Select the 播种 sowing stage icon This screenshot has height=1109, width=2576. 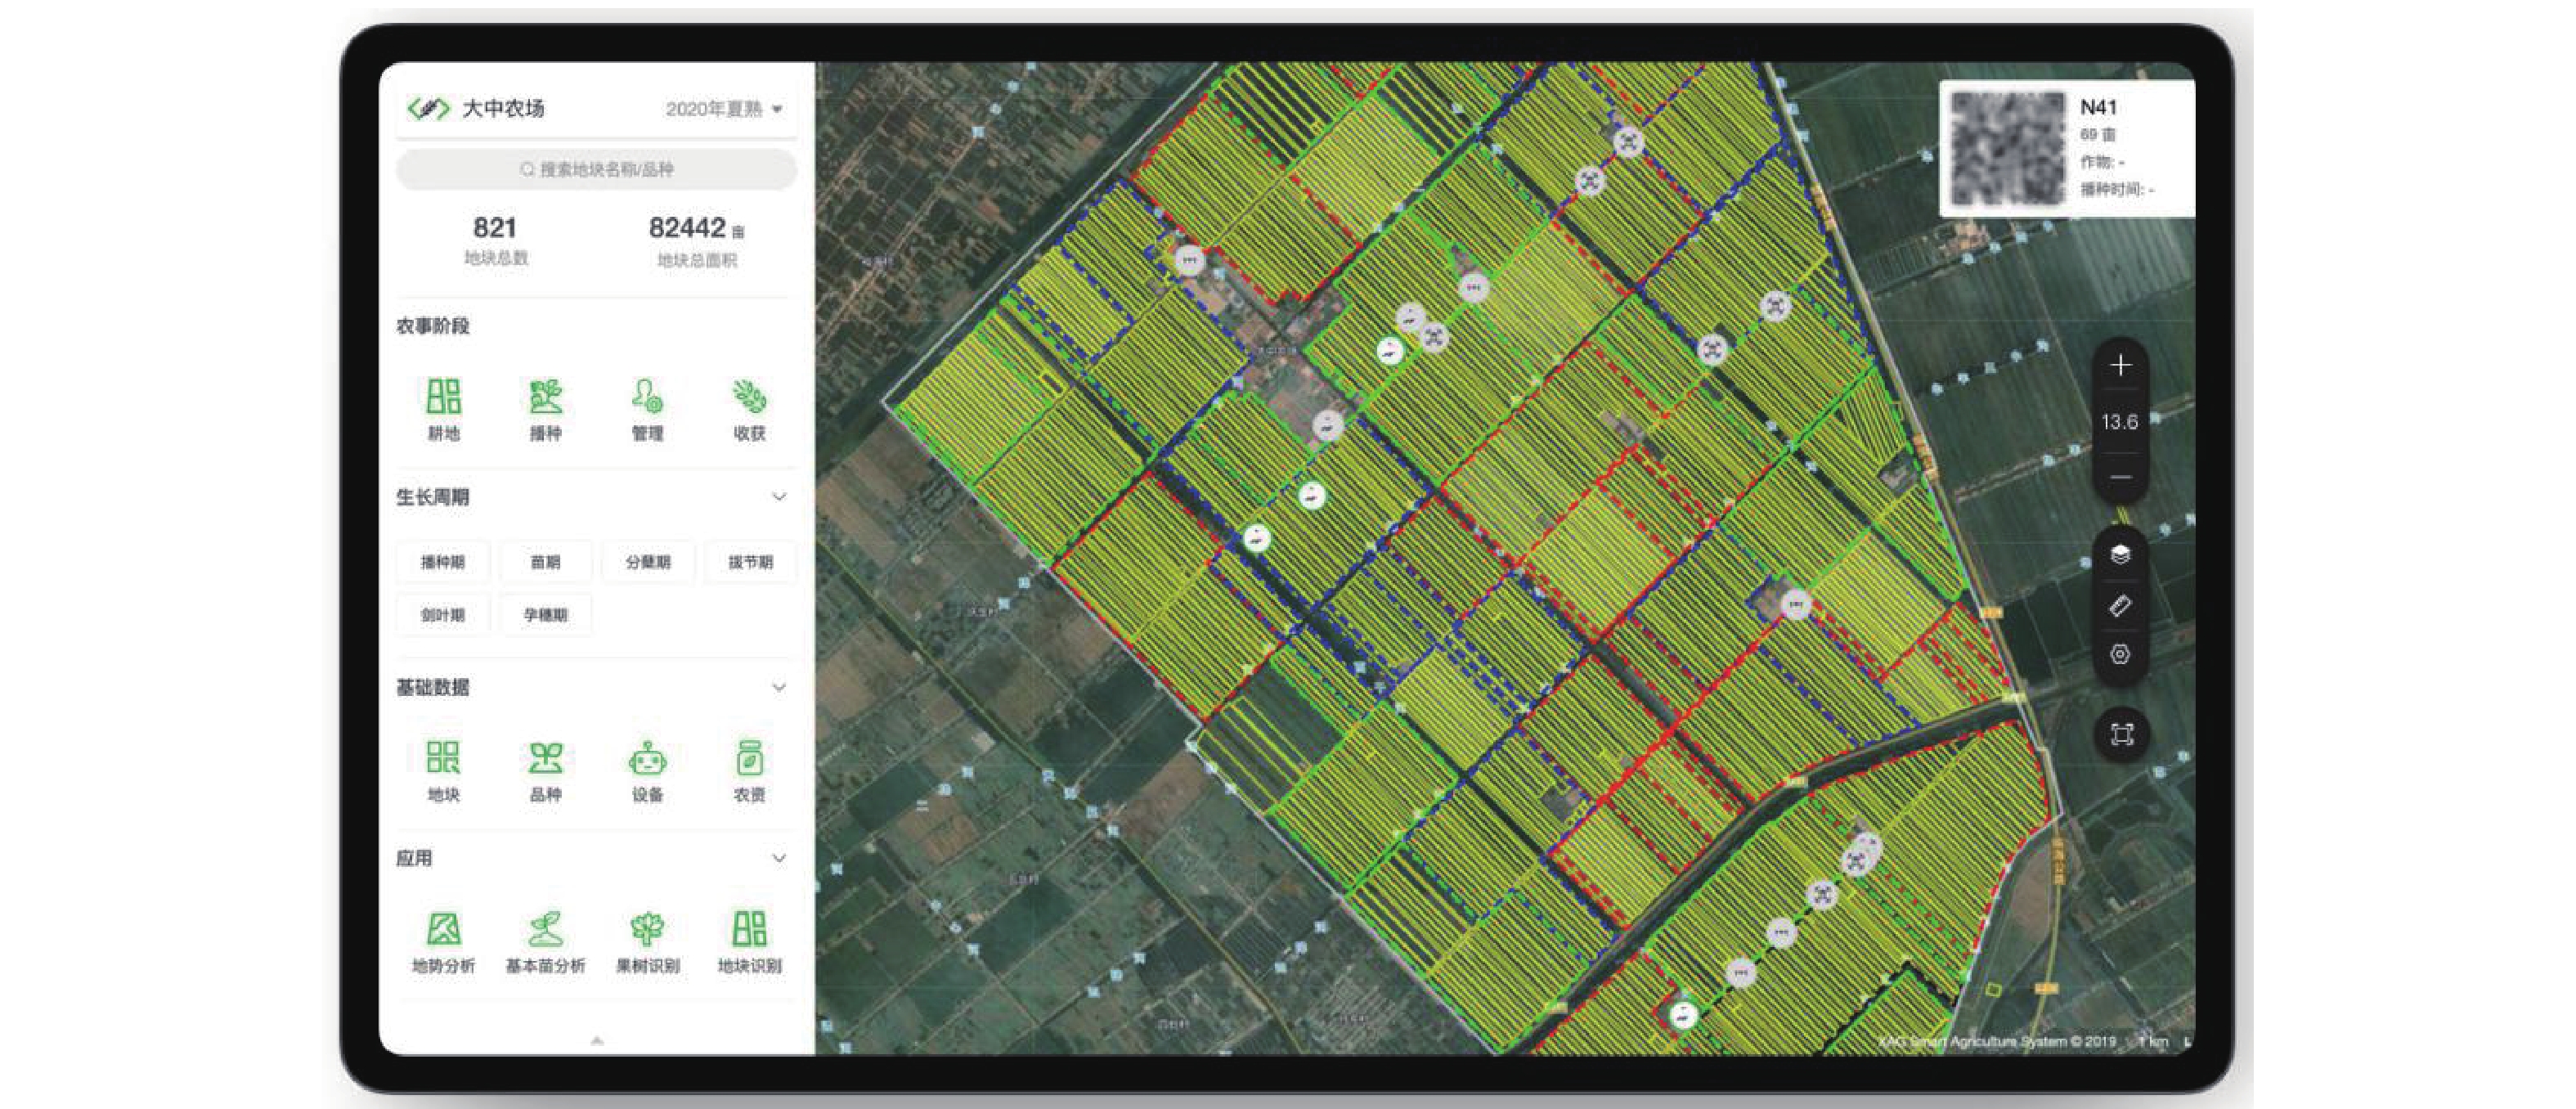pos(545,407)
